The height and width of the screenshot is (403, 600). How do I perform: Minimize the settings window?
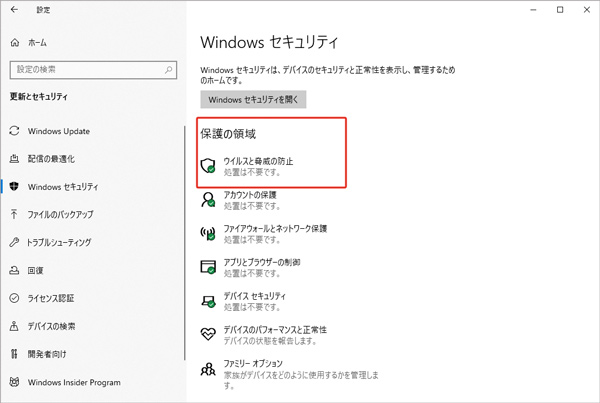click(533, 10)
